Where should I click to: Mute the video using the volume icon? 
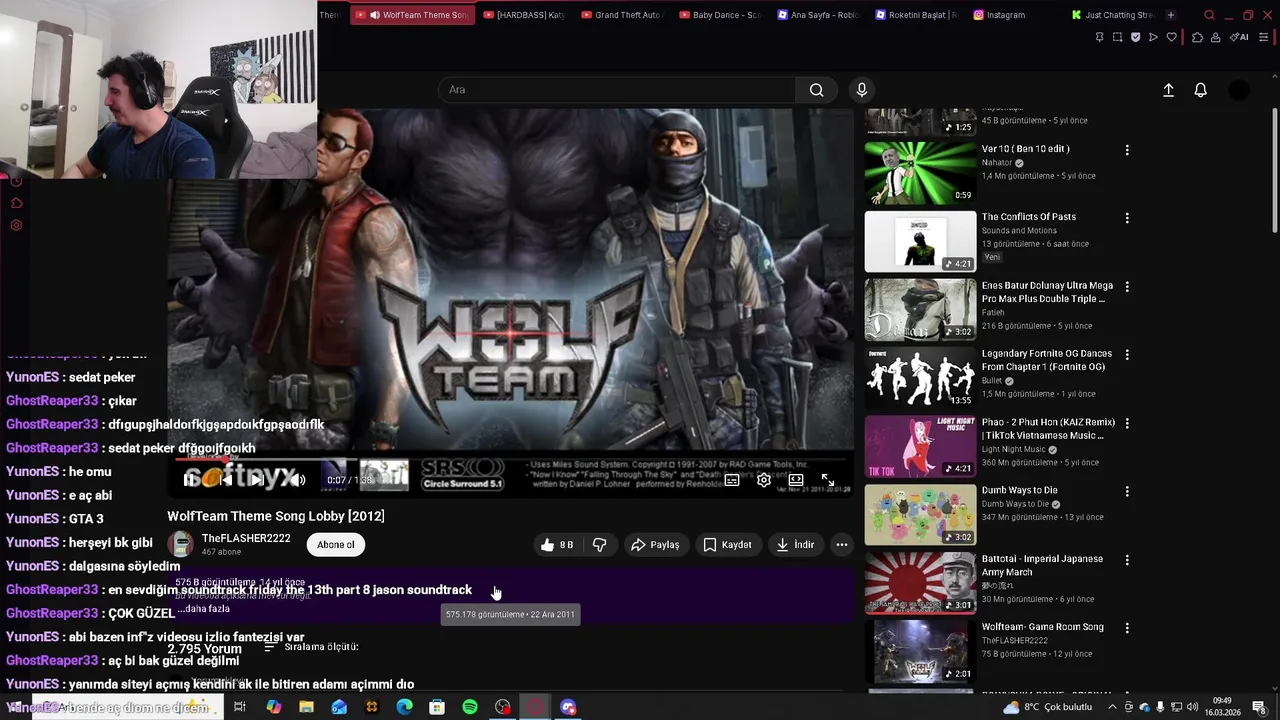click(x=297, y=480)
